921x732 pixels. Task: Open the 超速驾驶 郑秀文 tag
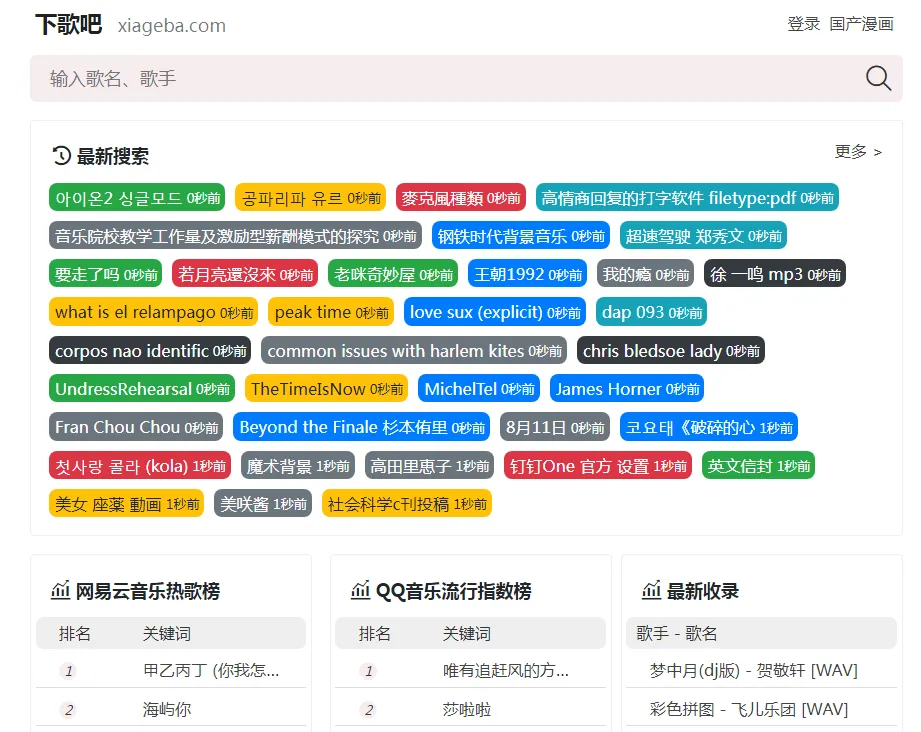(x=703, y=236)
